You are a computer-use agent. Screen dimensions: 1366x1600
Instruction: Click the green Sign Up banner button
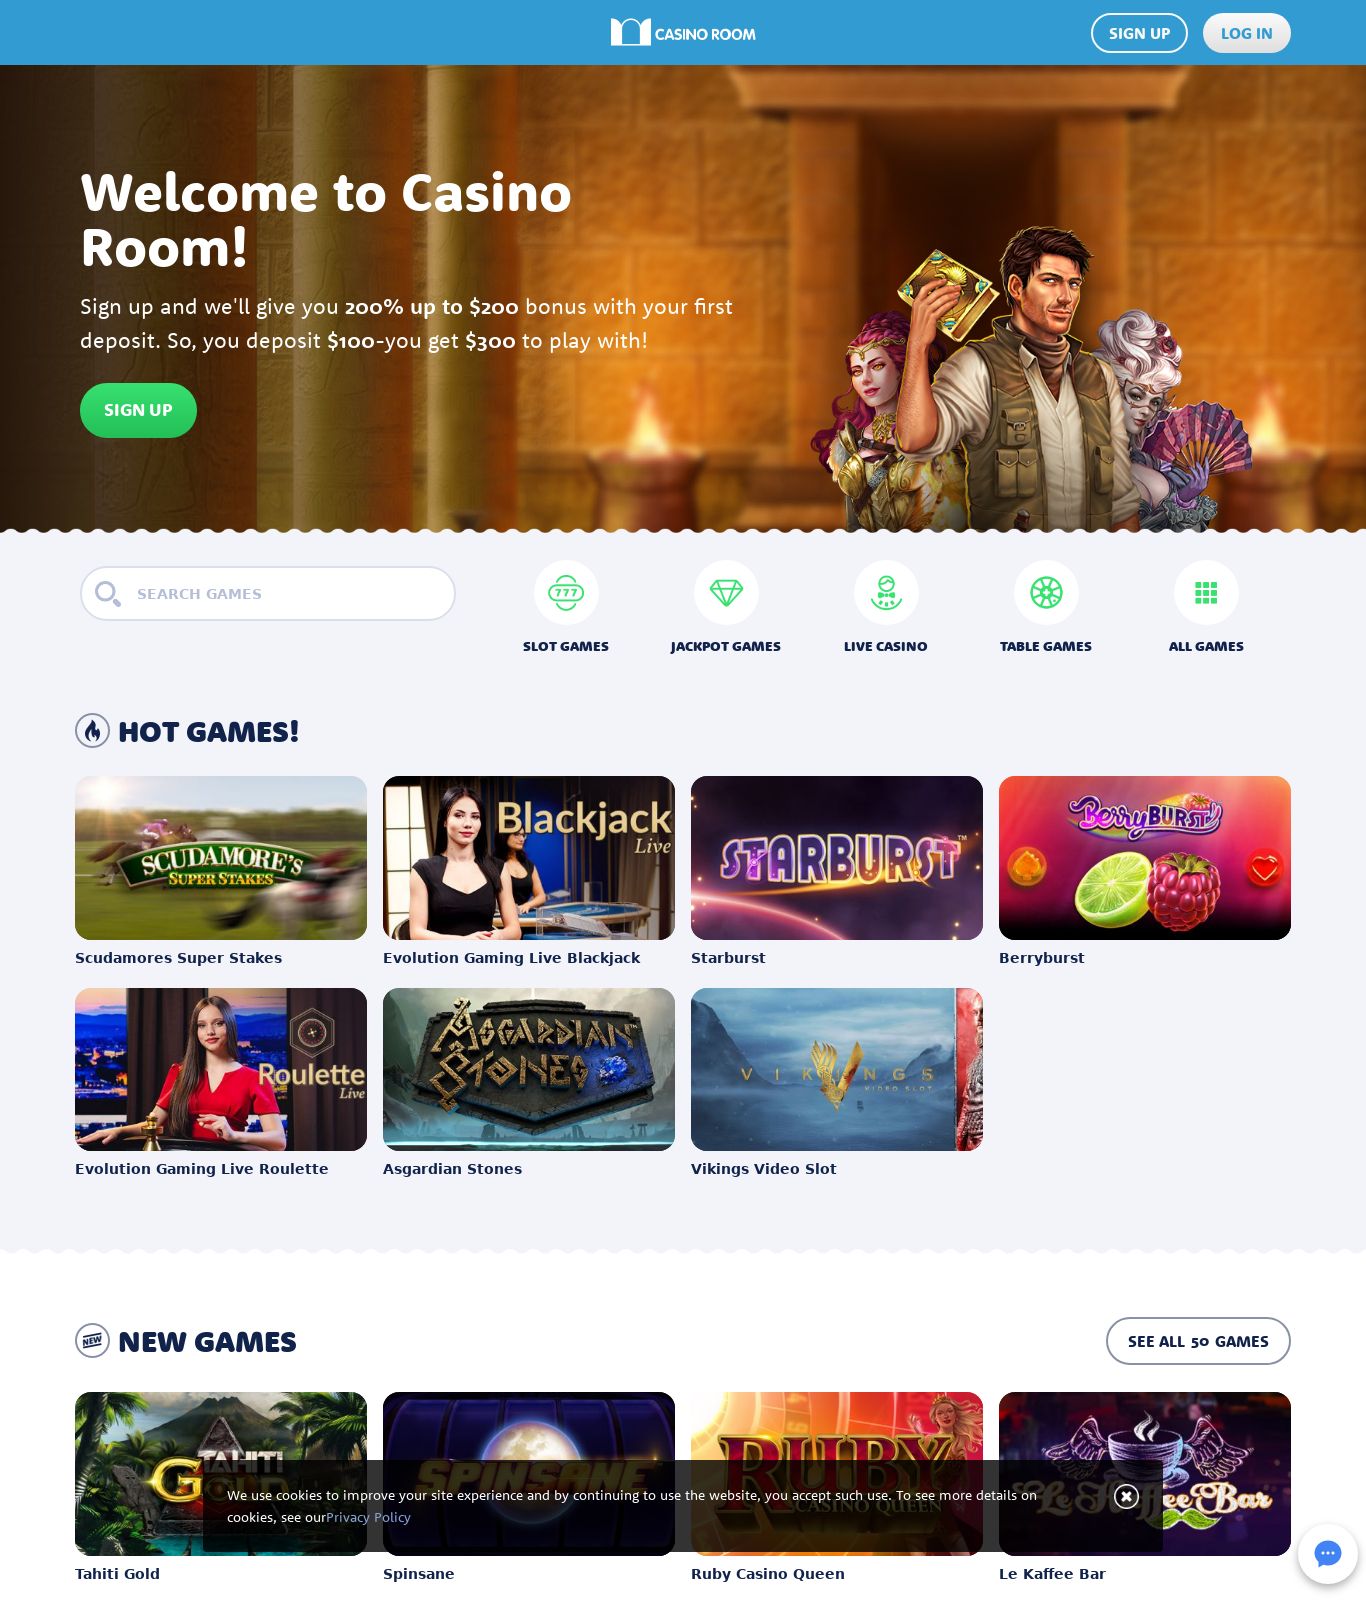[x=138, y=410]
